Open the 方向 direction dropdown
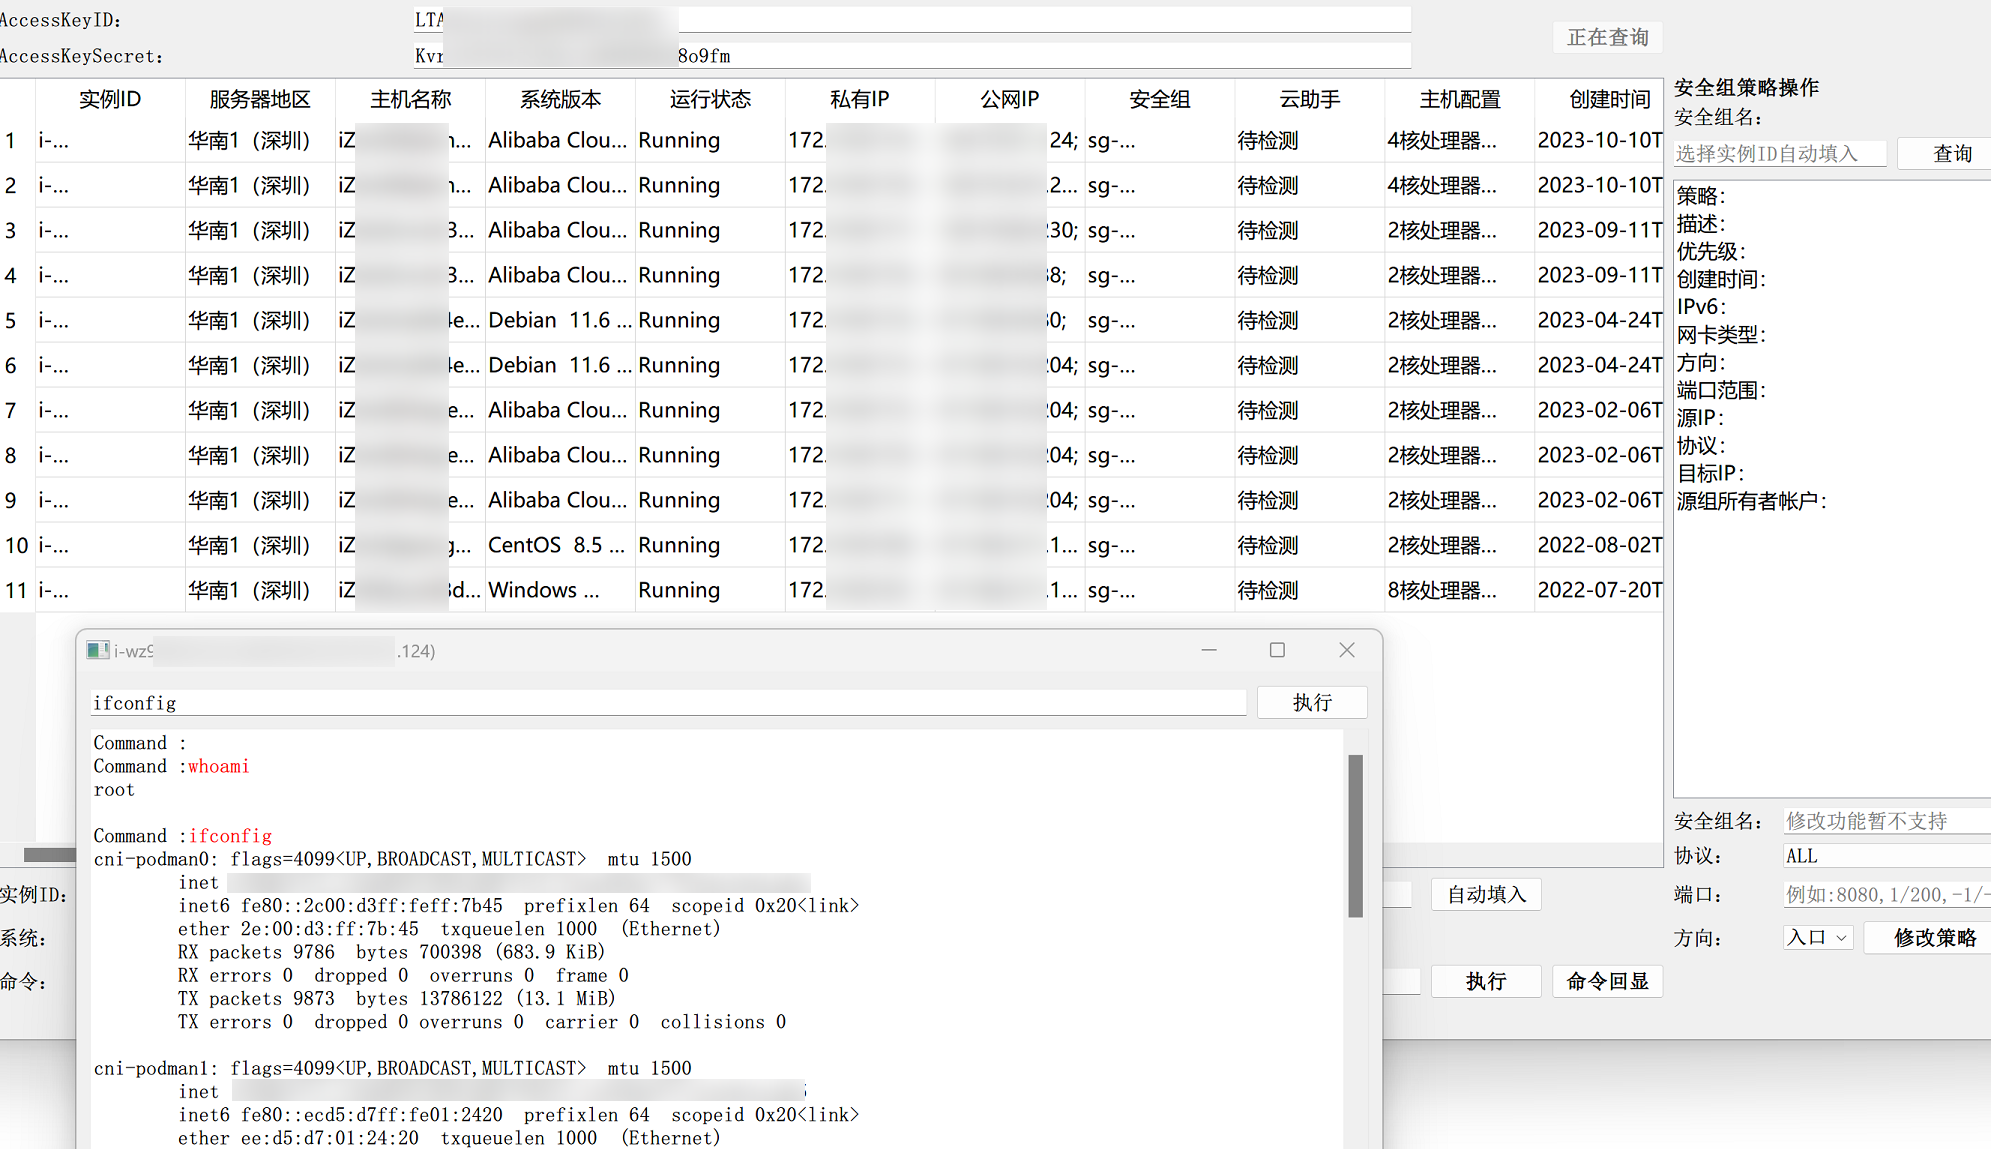This screenshot has width=1991, height=1149. pyautogui.click(x=1818, y=938)
